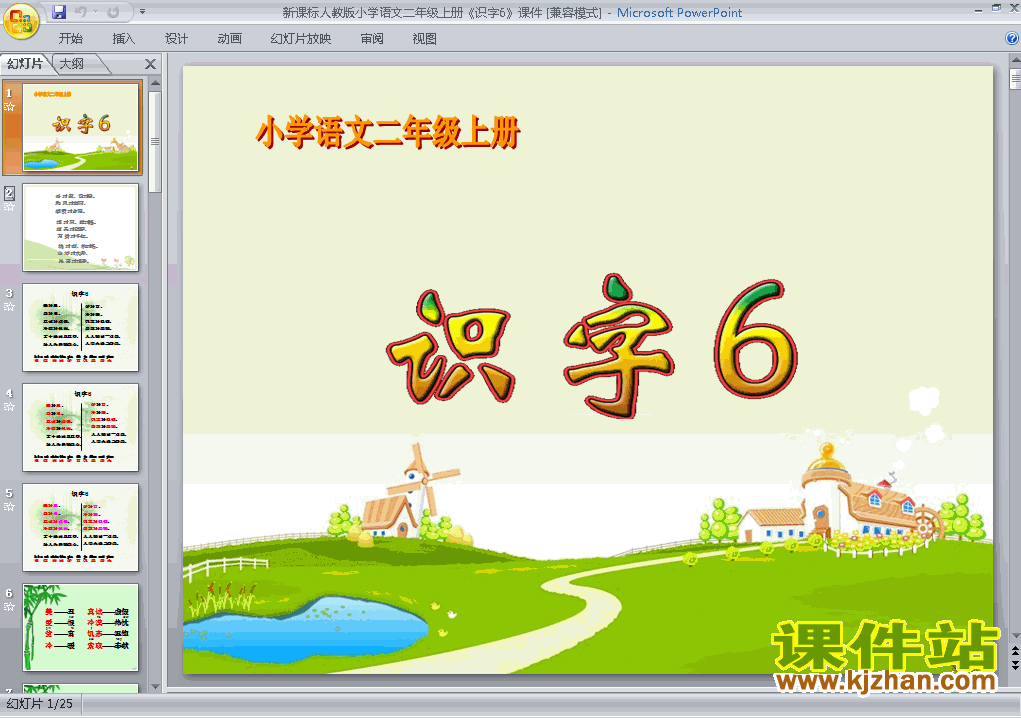
Task: Open the 插入 ribbon tab
Action: coord(124,38)
